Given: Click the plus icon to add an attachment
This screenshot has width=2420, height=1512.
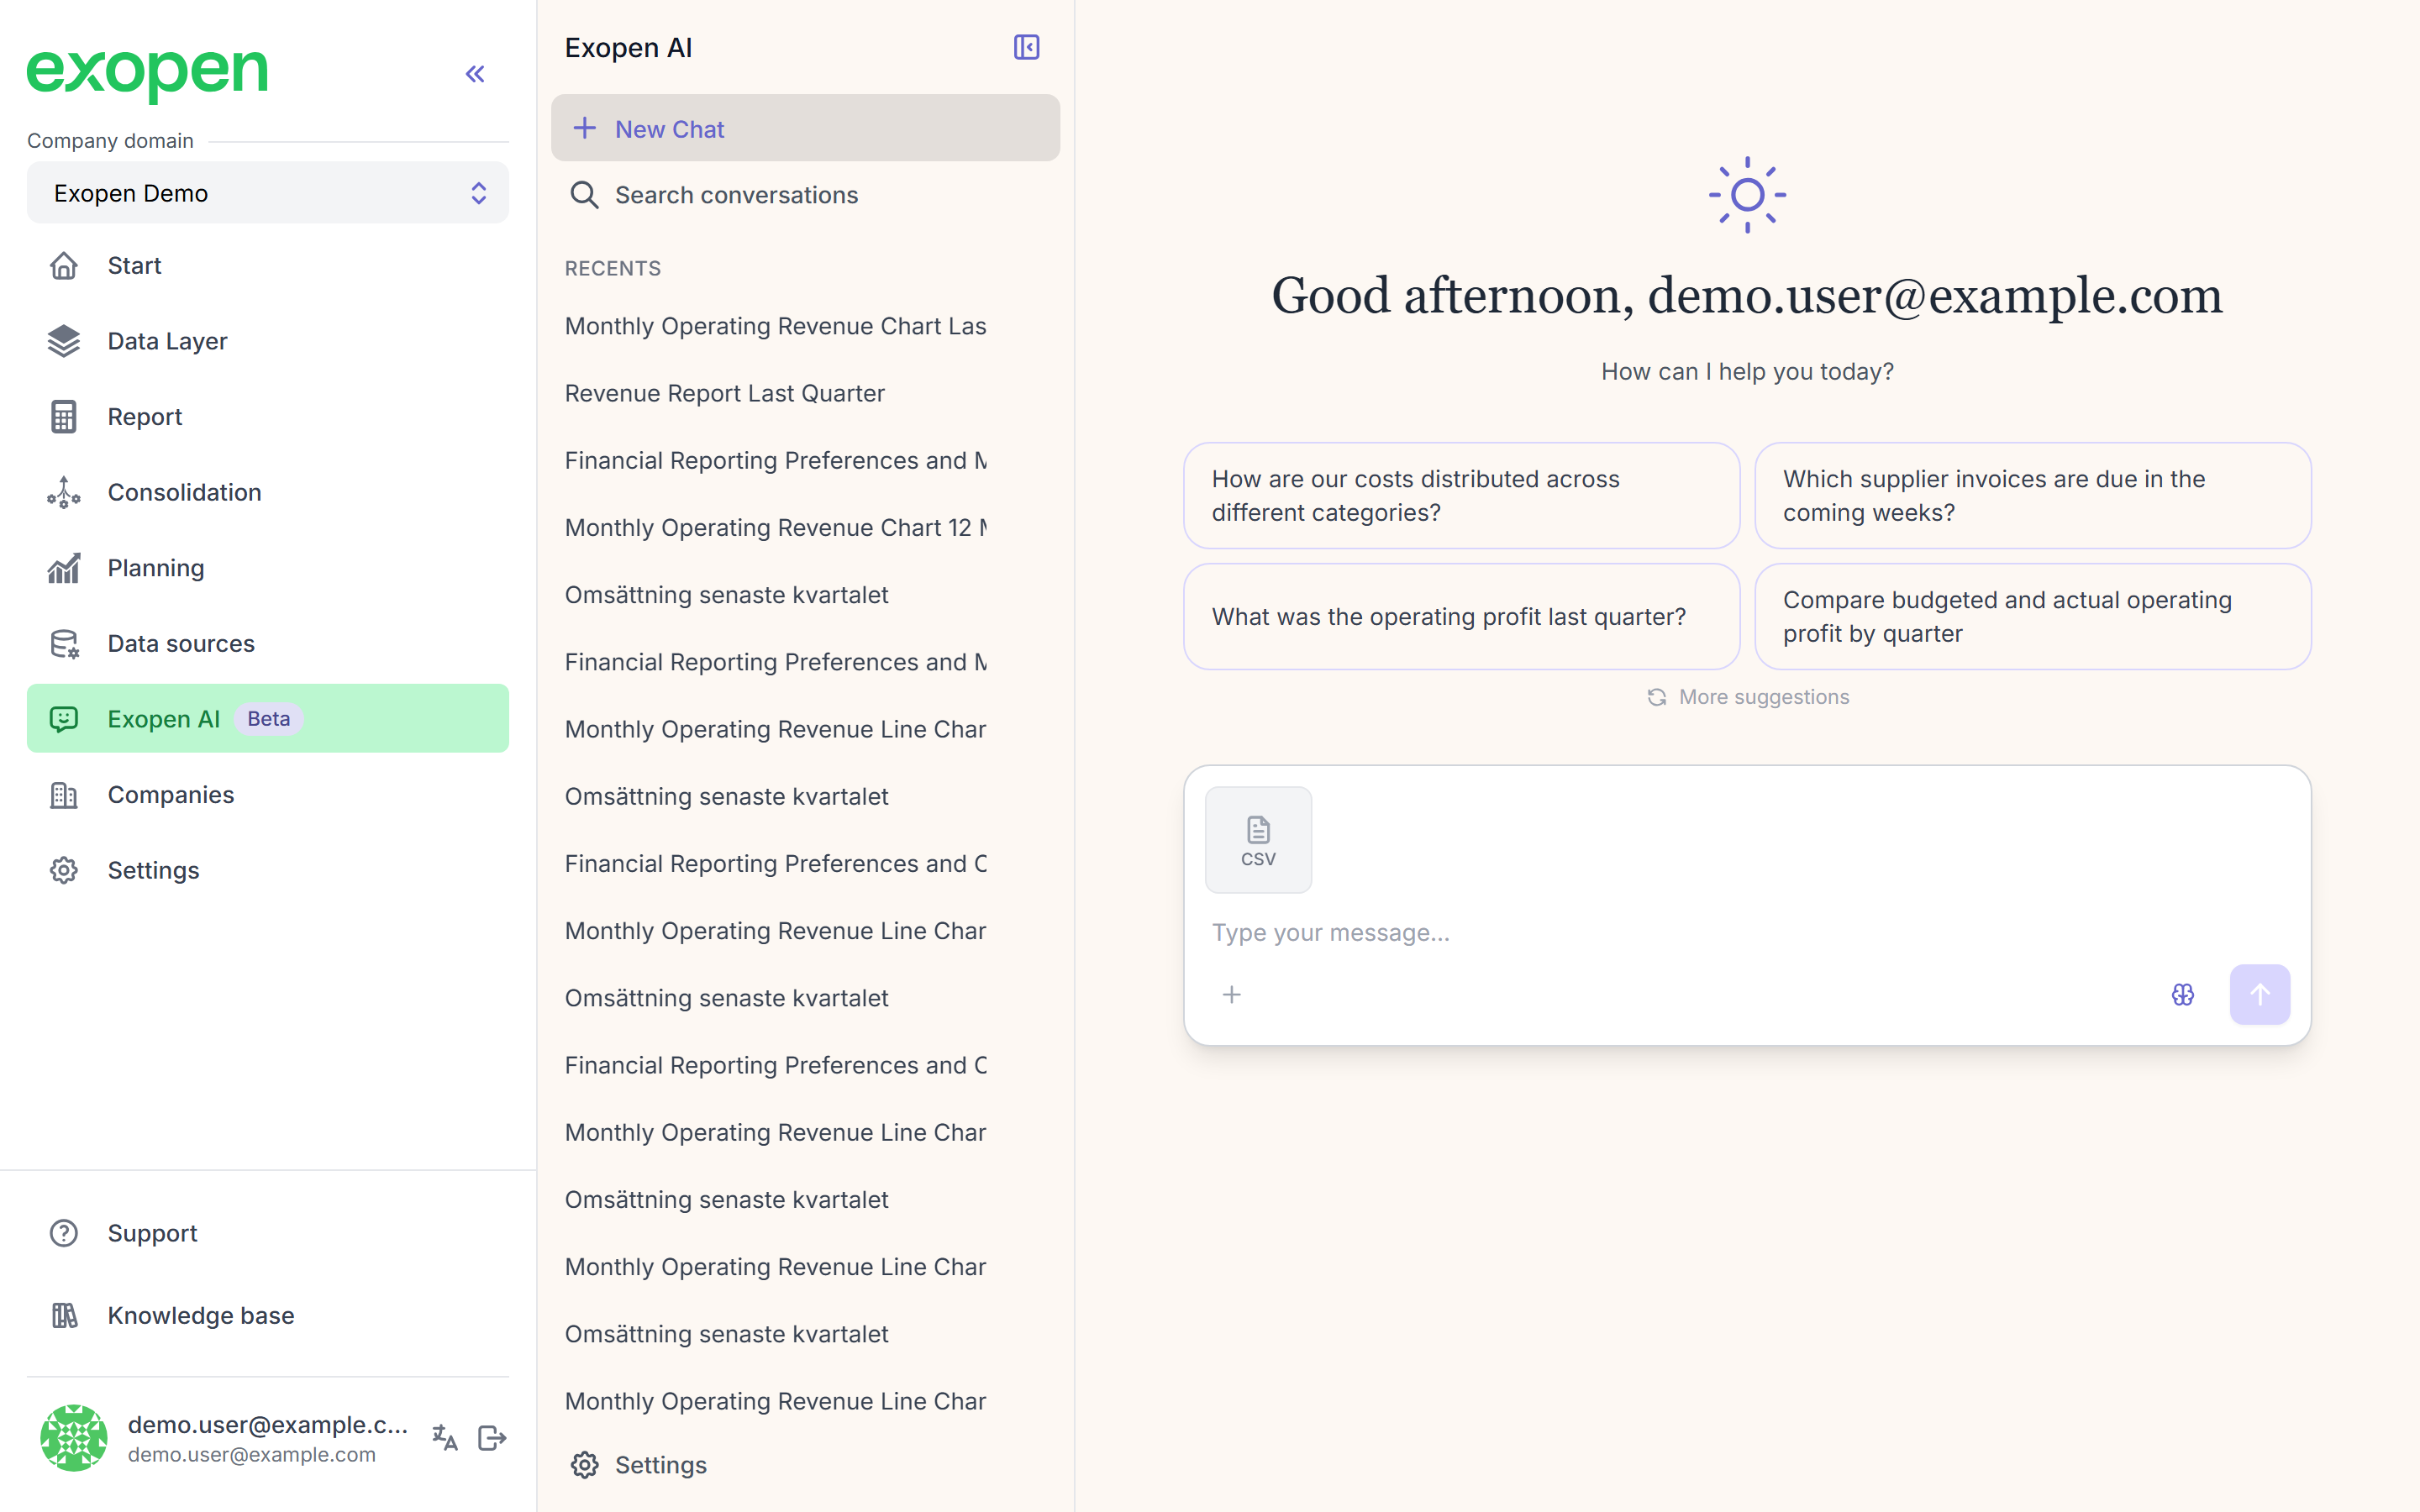Looking at the screenshot, I should (1232, 995).
